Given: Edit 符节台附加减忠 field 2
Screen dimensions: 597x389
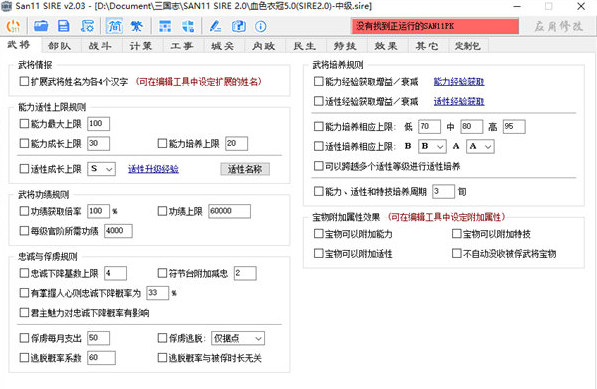Looking at the screenshot, I should [x=245, y=273].
